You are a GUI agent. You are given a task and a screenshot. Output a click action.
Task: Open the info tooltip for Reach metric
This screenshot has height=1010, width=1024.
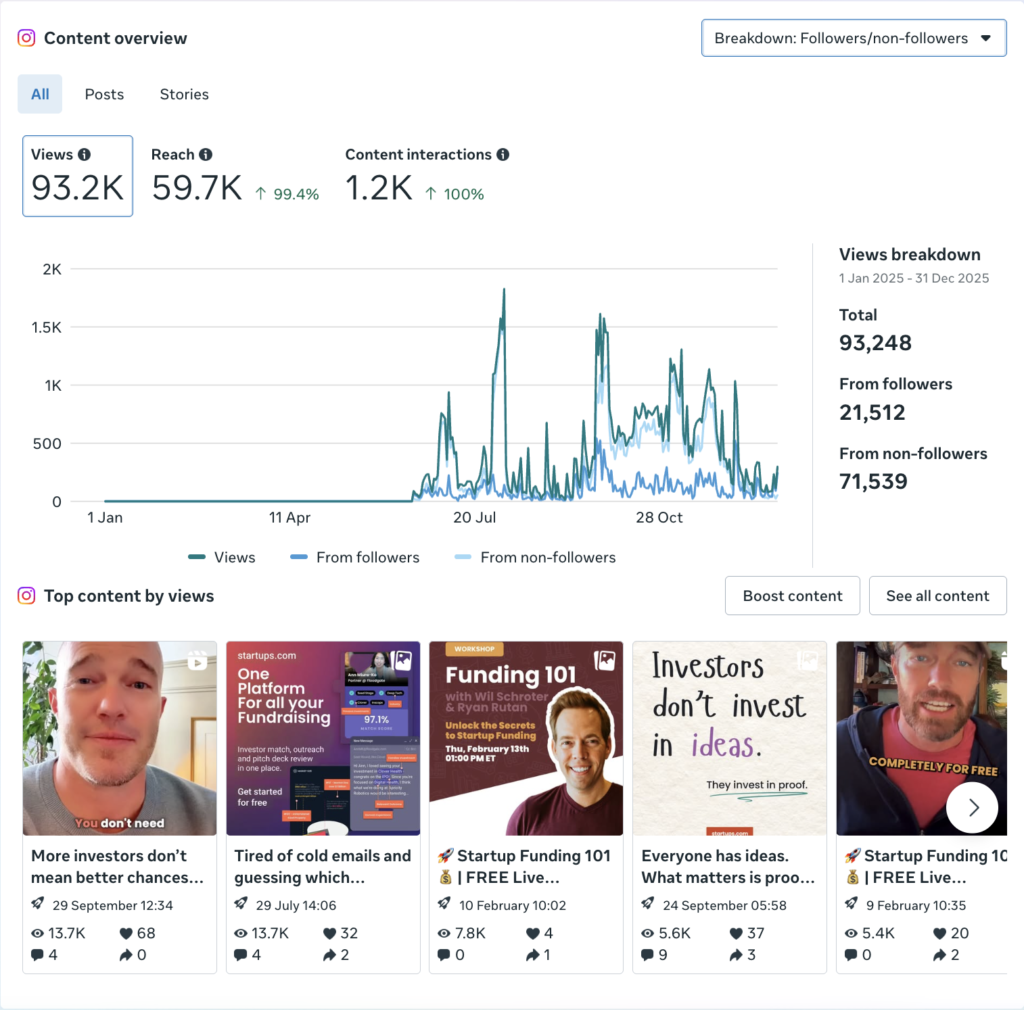coord(206,154)
